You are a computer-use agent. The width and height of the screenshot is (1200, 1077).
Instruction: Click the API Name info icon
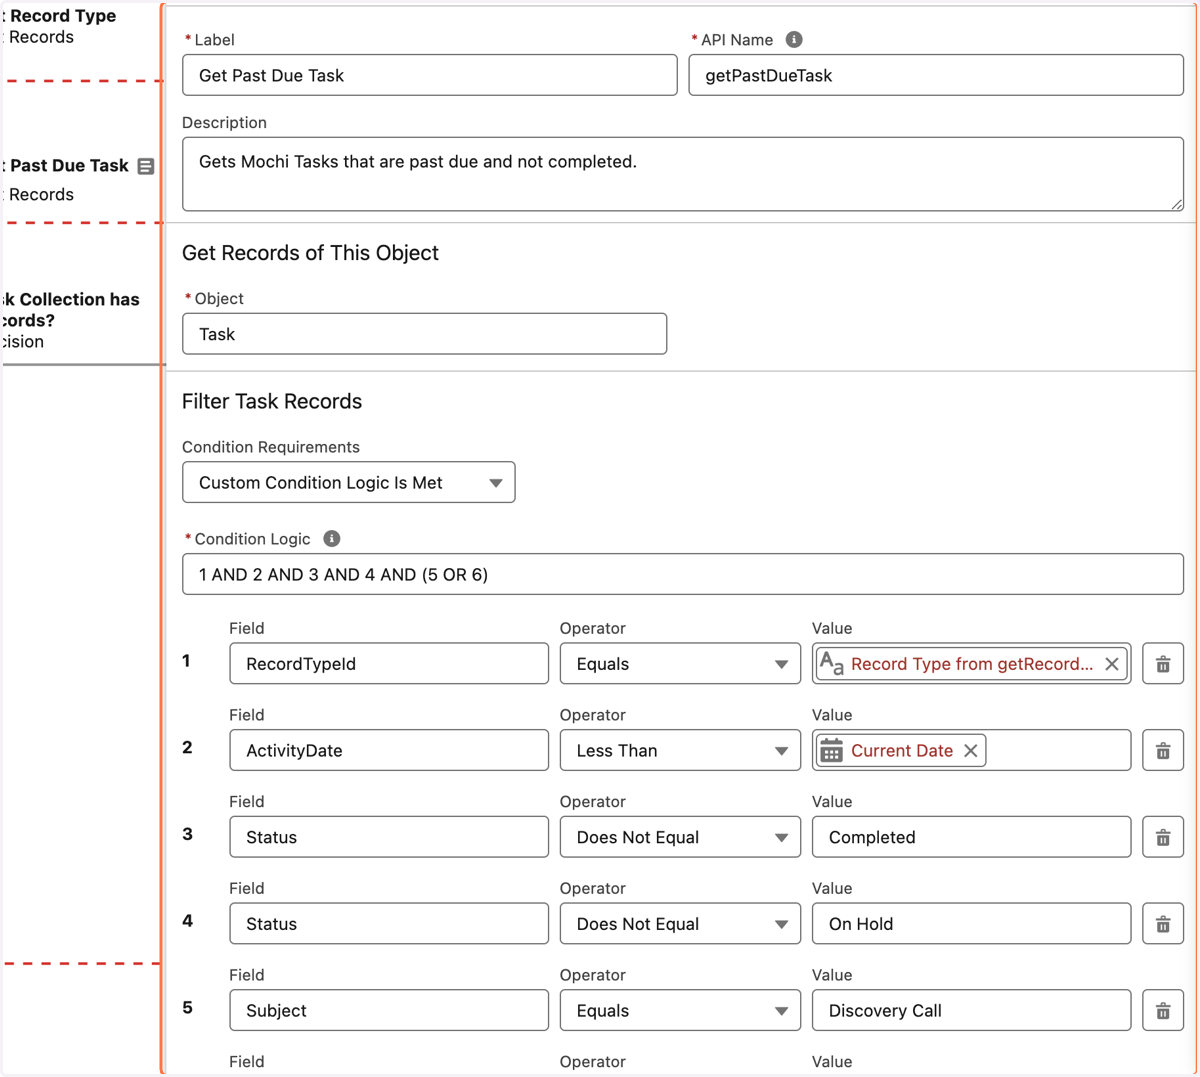794,39
